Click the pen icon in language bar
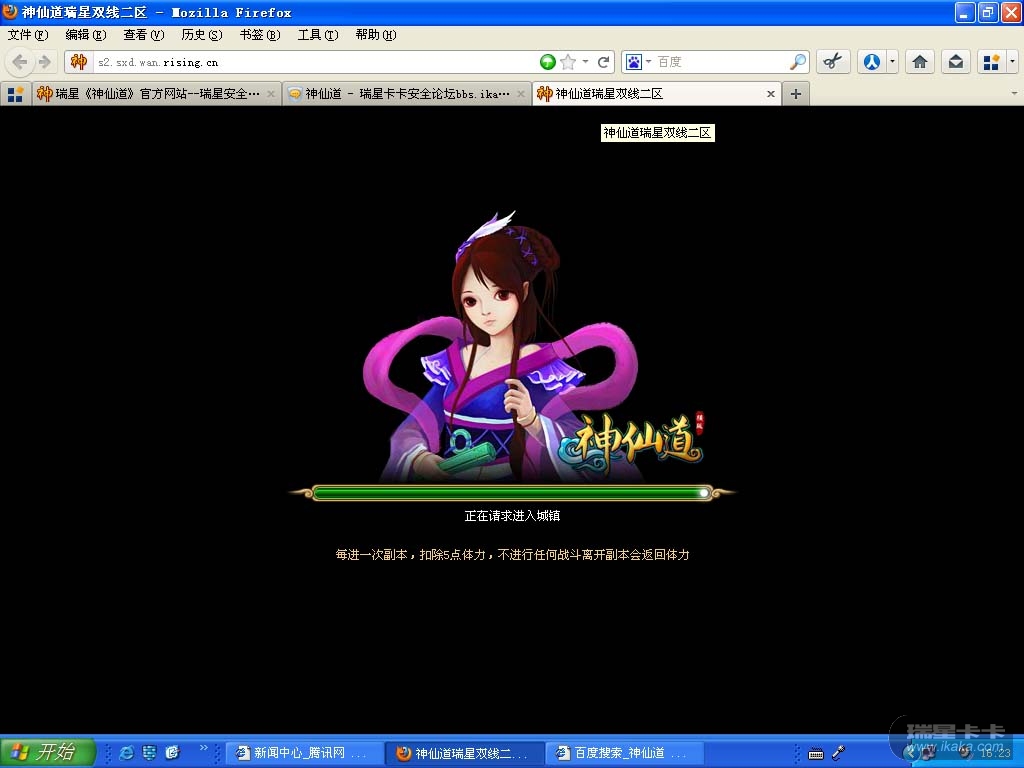Viewport: 1024px width, 768px height. (839, 752)
